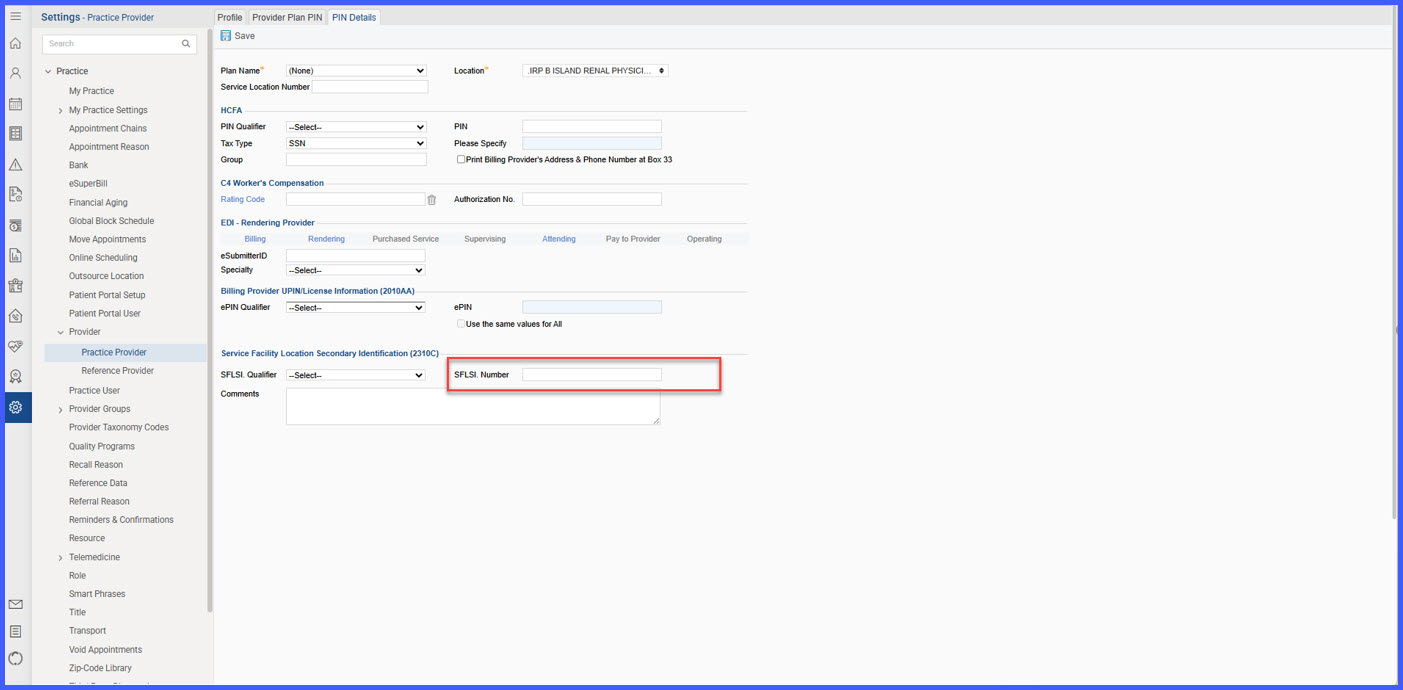The image size is (1403, 690).
Task: Open the Specialty dropdown
Action: tap(356, 270)
